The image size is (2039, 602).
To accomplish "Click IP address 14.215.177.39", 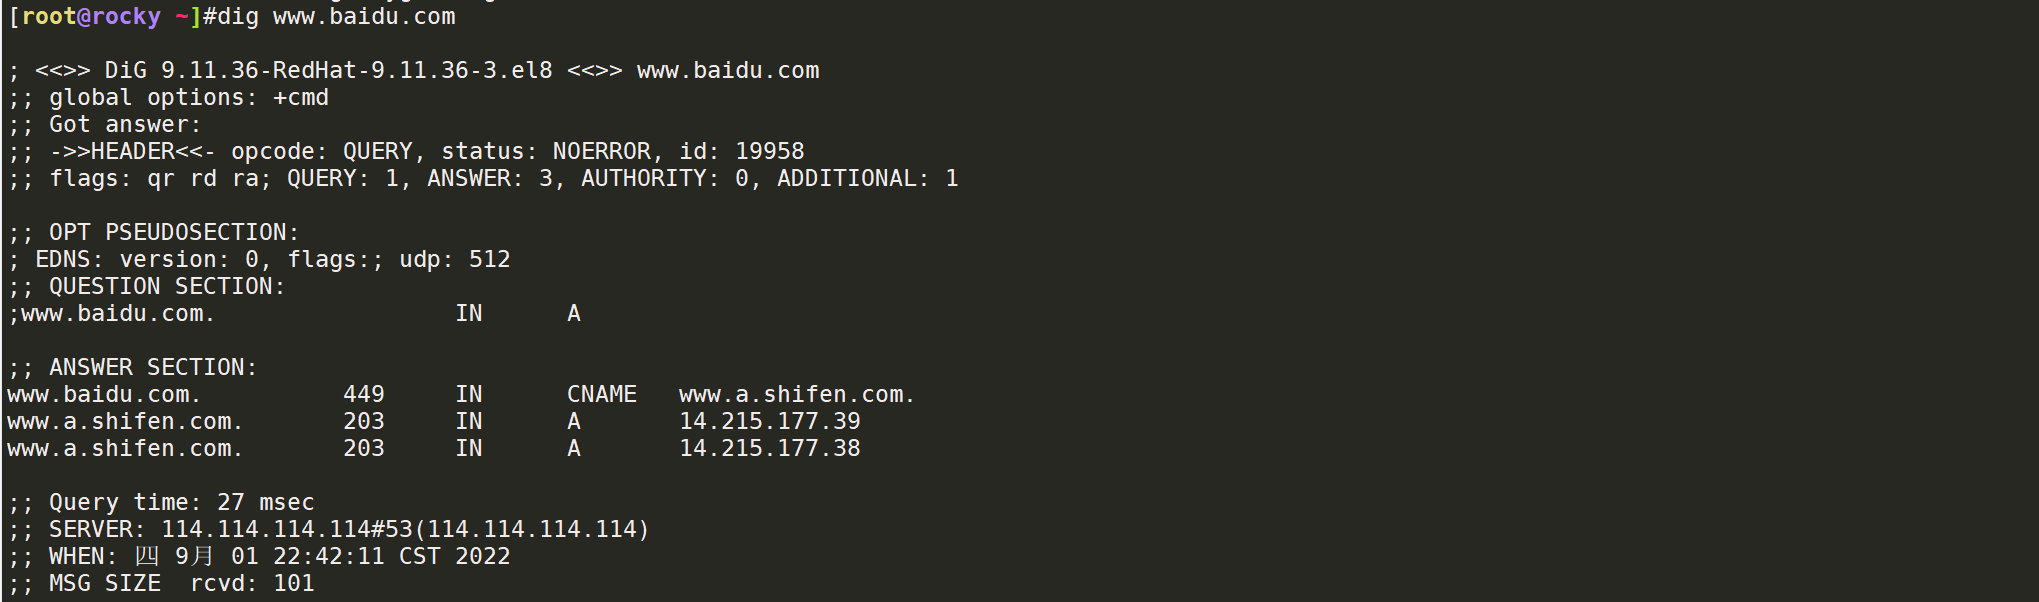I will 770,422.
